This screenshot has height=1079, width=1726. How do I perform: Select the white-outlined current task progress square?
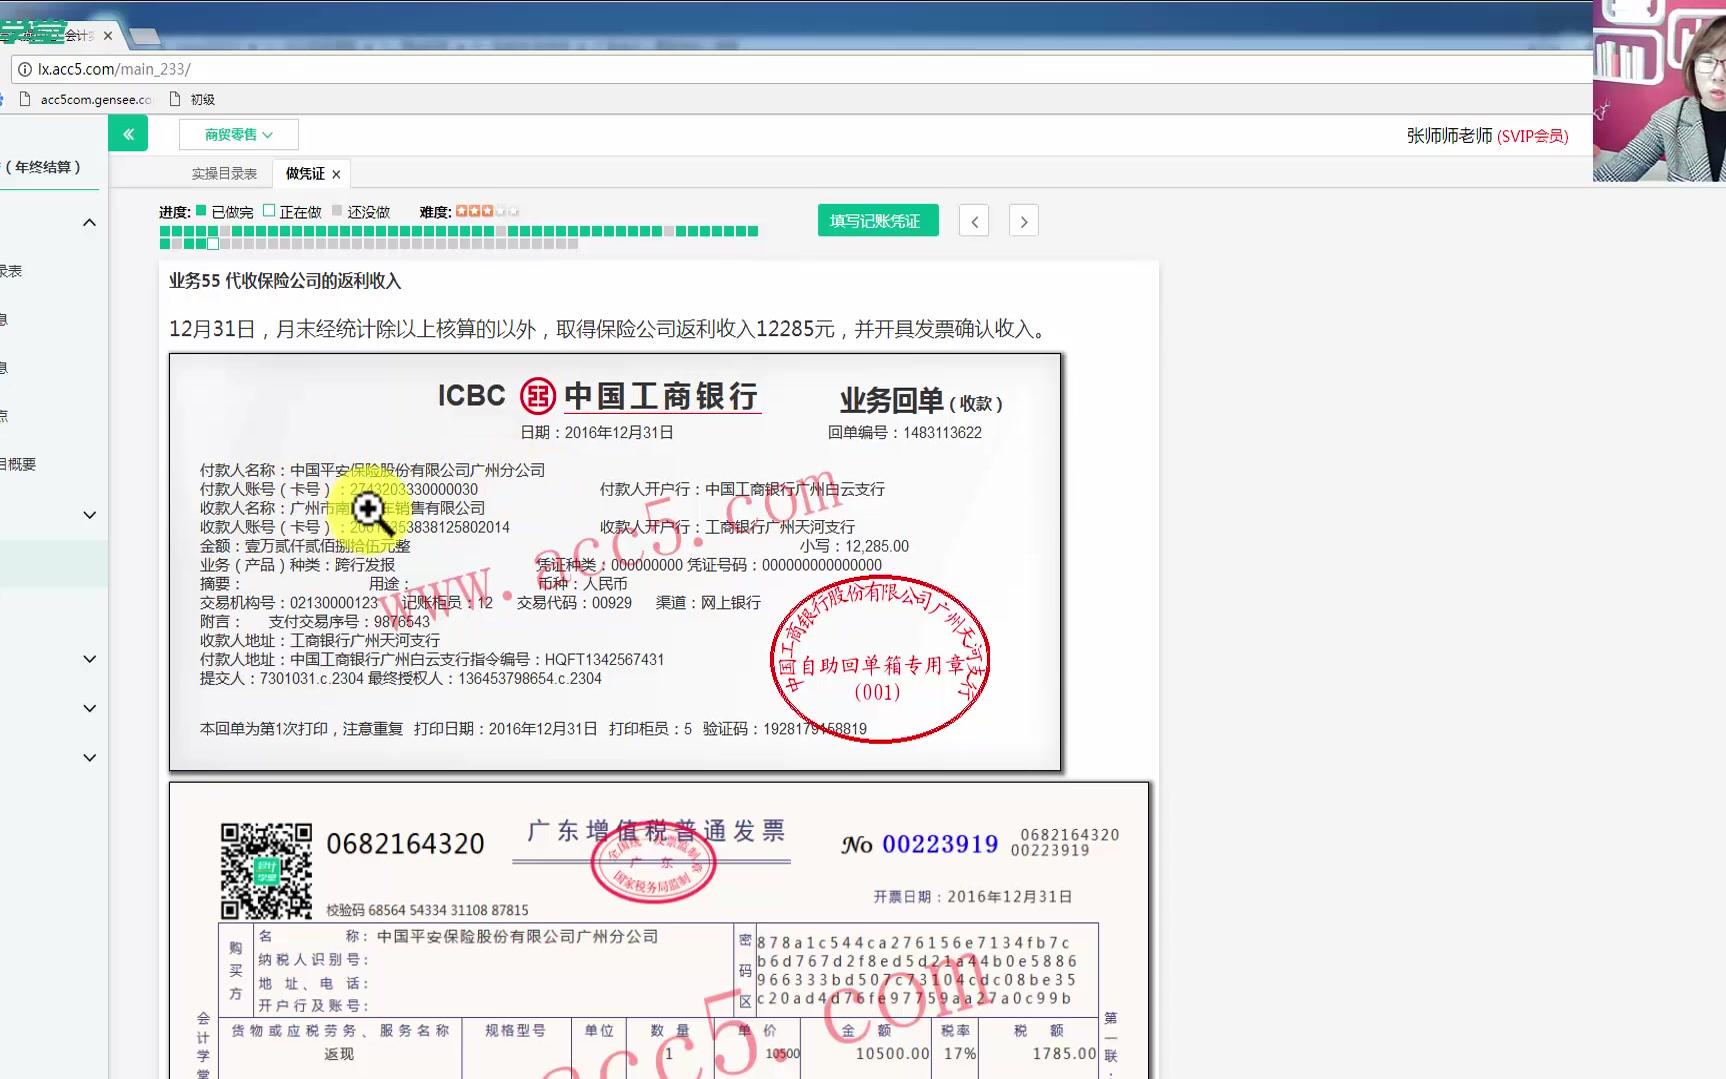click(213, 243)
